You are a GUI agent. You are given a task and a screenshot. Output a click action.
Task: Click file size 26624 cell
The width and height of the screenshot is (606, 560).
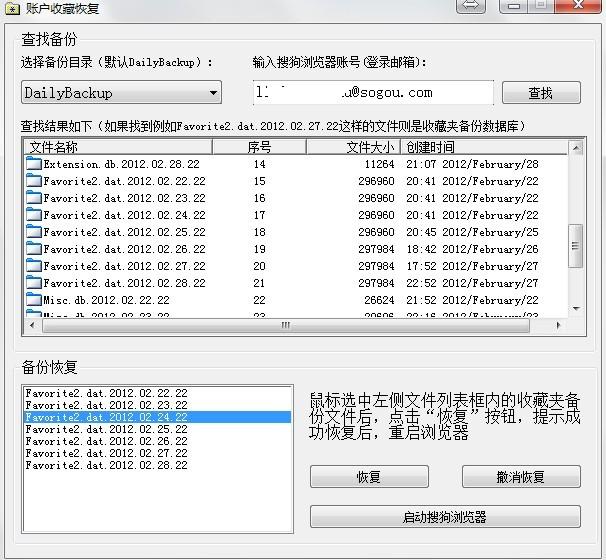pos(380,300)
